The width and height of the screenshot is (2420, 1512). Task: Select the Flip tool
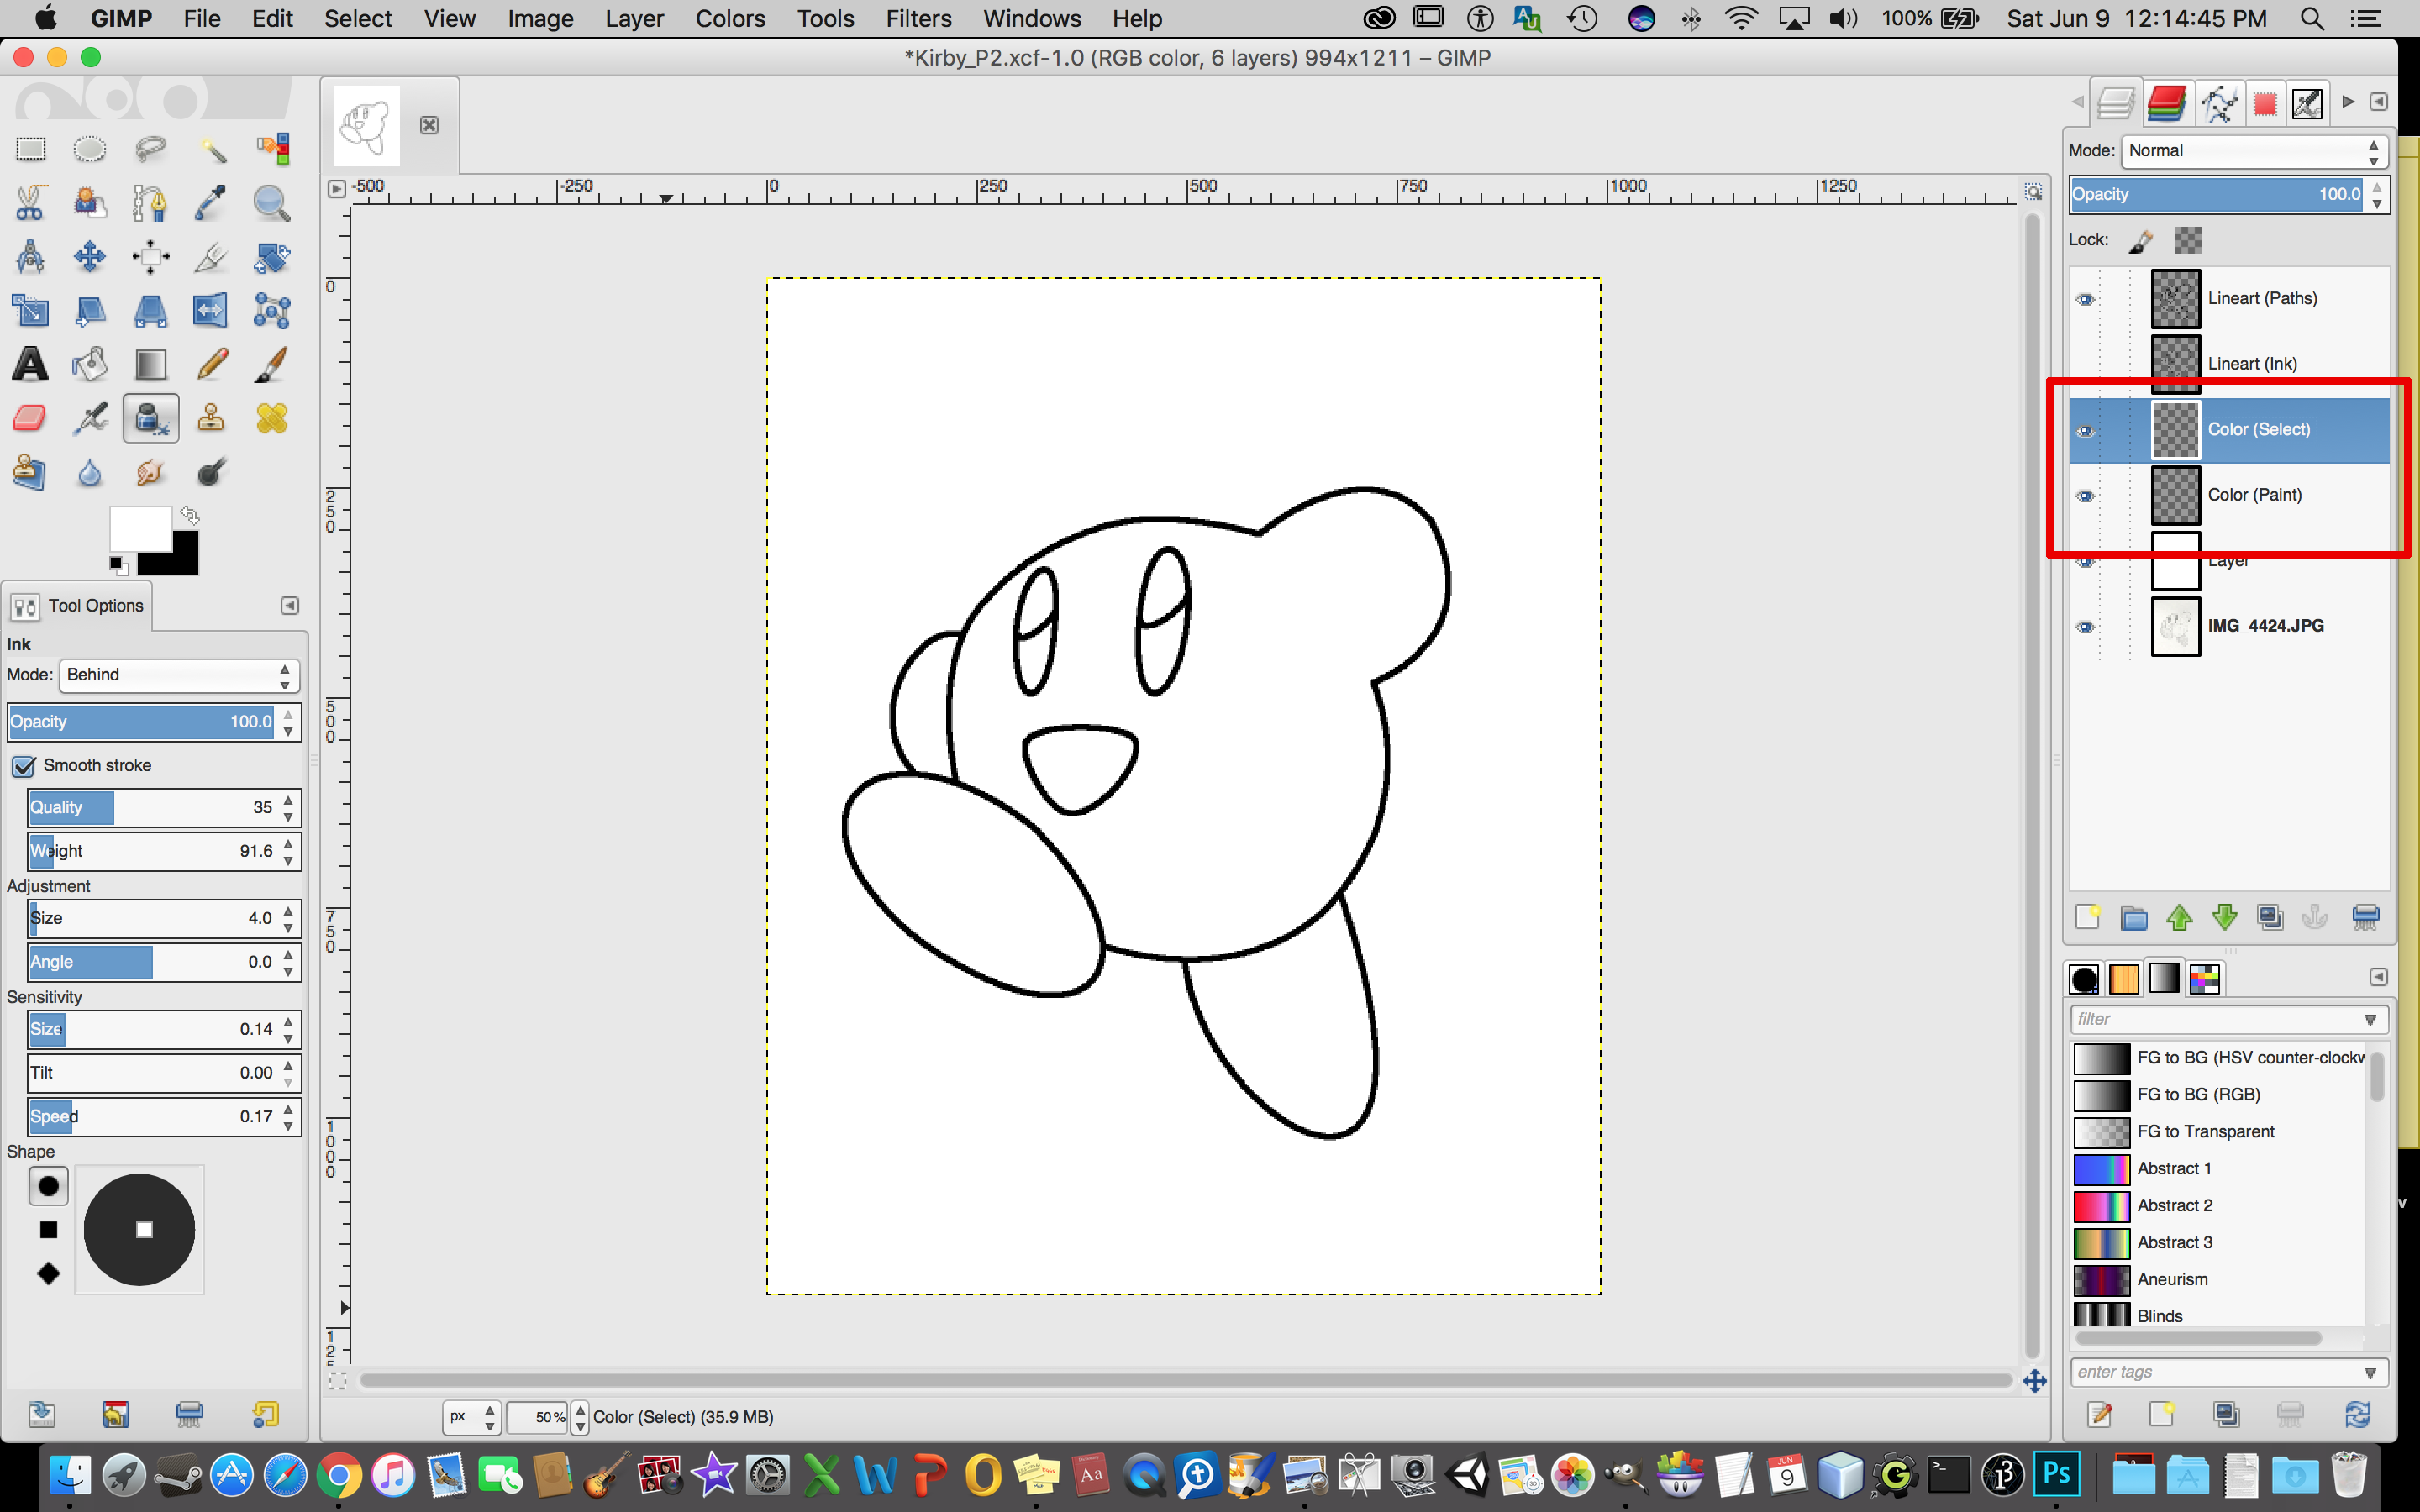pyautogui.click(x=211, y=311)
